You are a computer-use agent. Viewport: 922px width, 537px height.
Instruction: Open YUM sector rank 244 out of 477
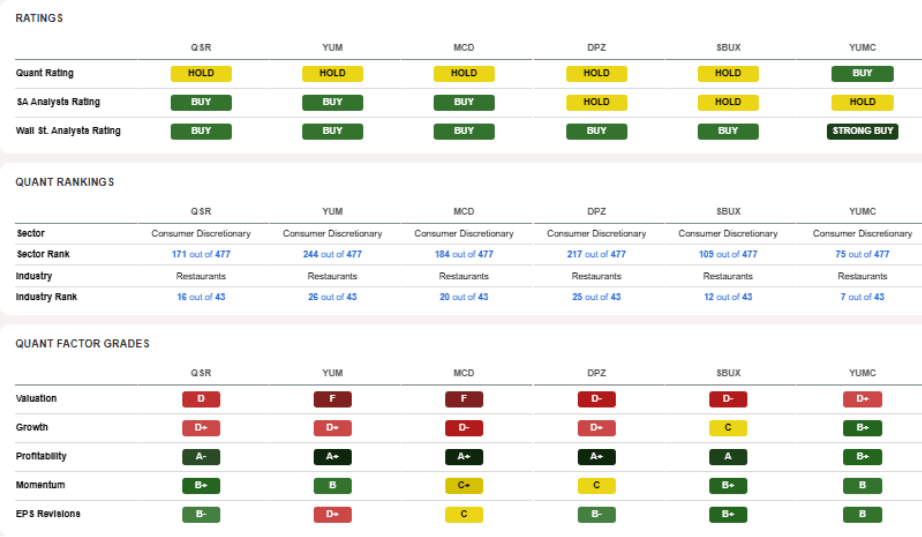[332, 254]
